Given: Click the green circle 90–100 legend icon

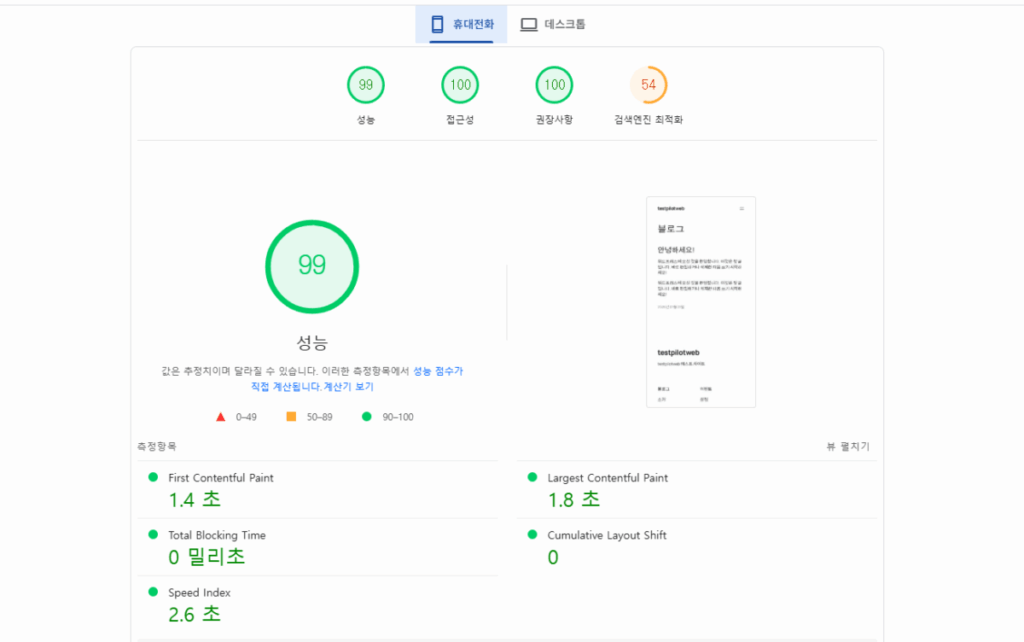Looking at the screenshot, I should [367, 417].
